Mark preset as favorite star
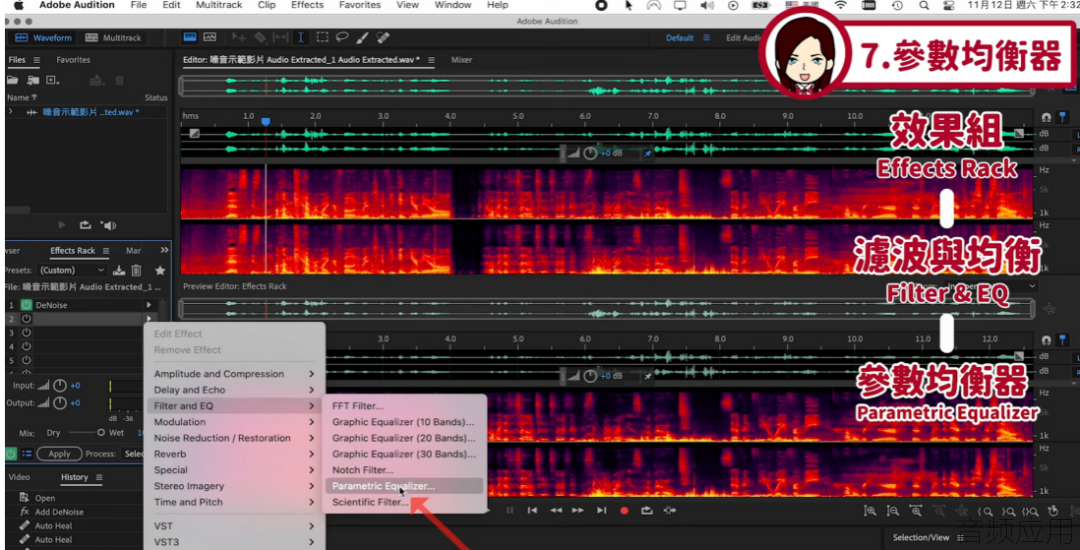1080x550 pixels. point(160,271)
